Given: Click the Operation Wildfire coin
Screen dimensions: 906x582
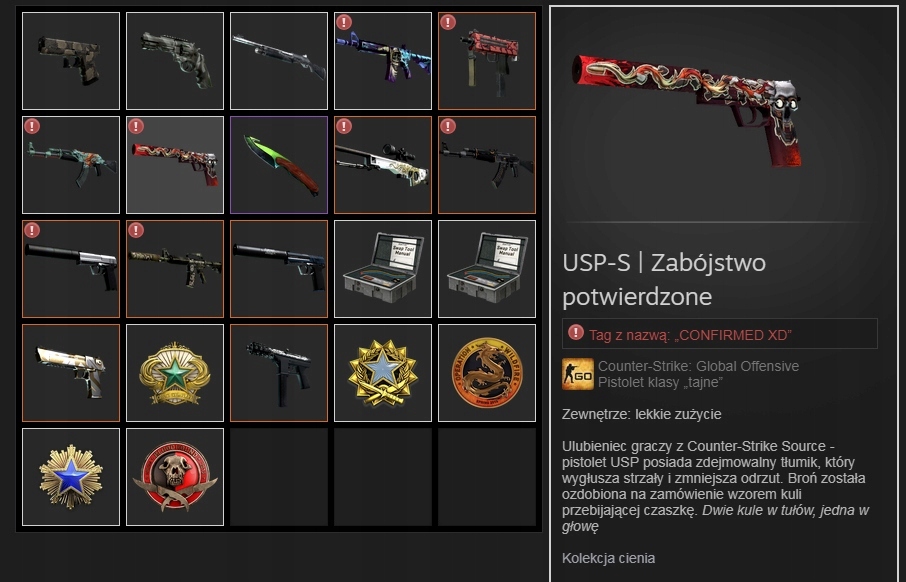Looking at the screenshot, I should coord(487,373).
